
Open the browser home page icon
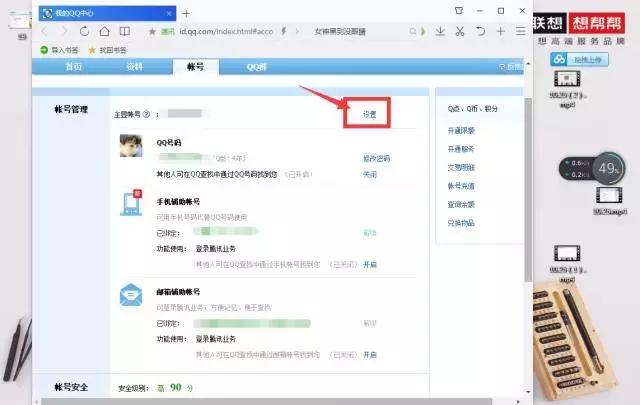[x=104, y=31]
